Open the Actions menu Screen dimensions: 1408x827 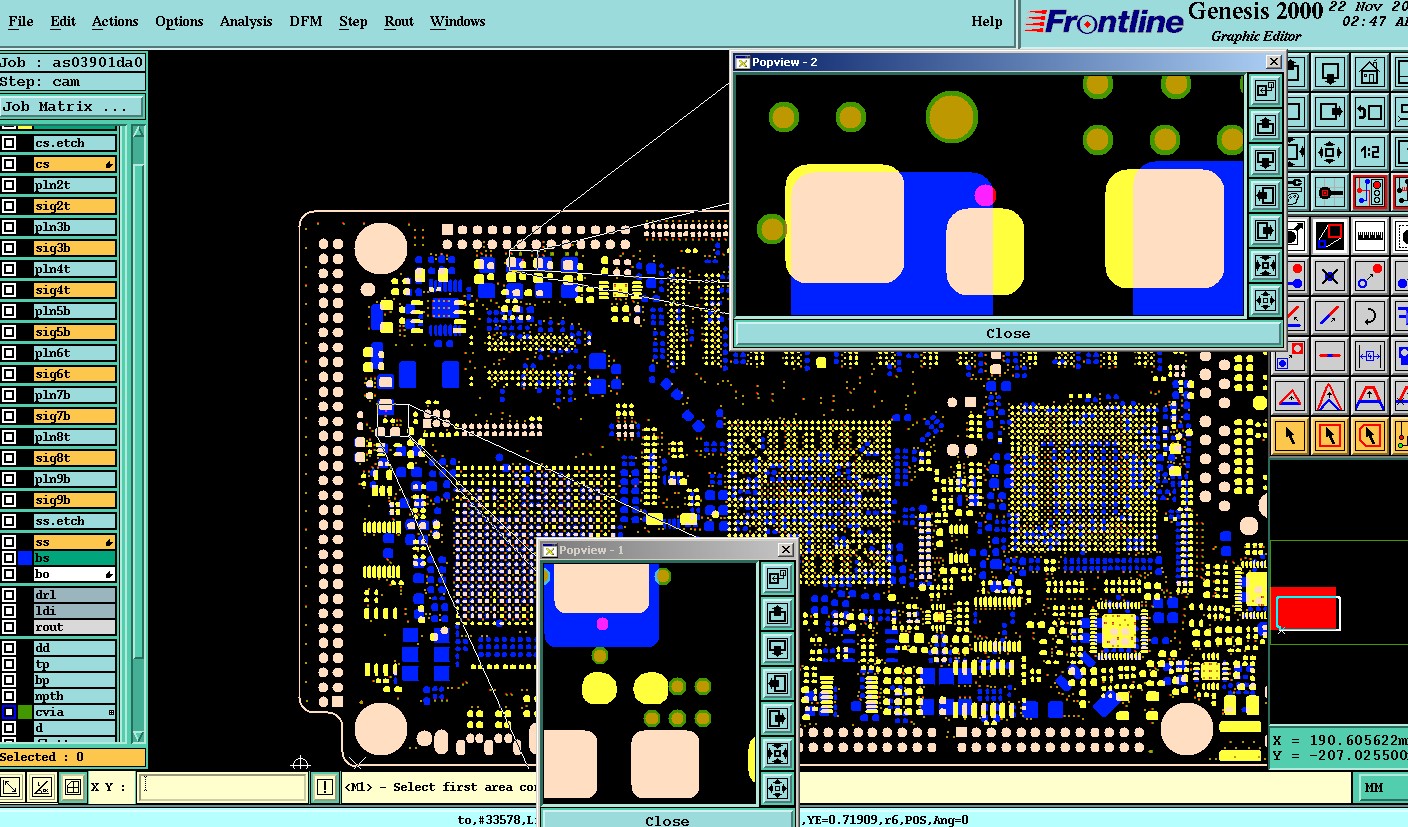point(115,21)
